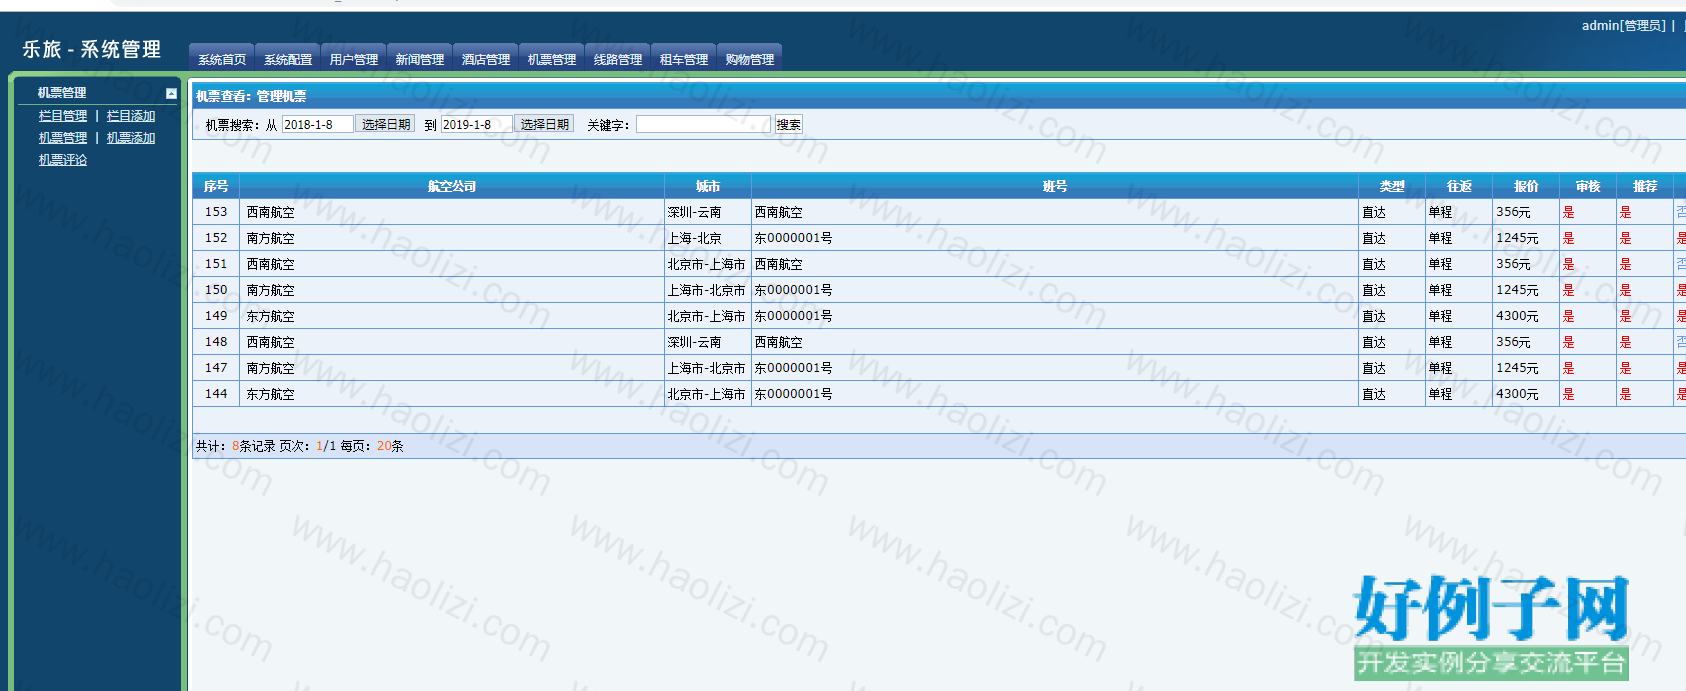Select row number 151

[216, 264]
